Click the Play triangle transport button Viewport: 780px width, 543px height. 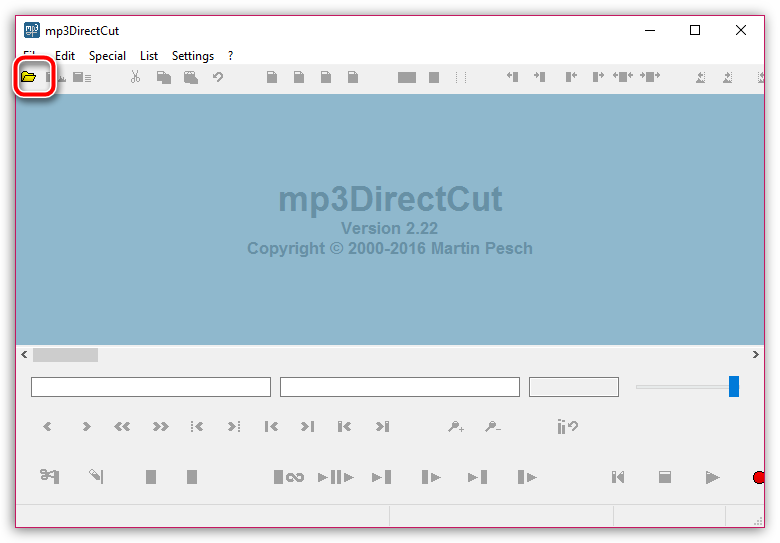712,477
